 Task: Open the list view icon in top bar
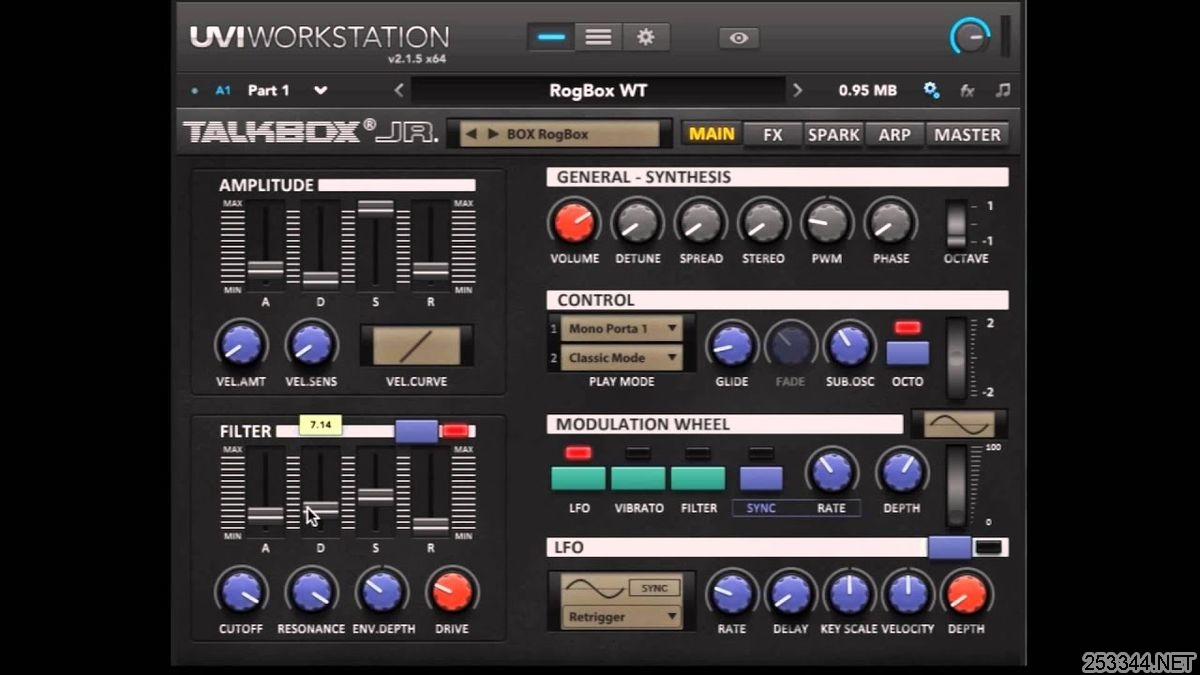[598, 37]
